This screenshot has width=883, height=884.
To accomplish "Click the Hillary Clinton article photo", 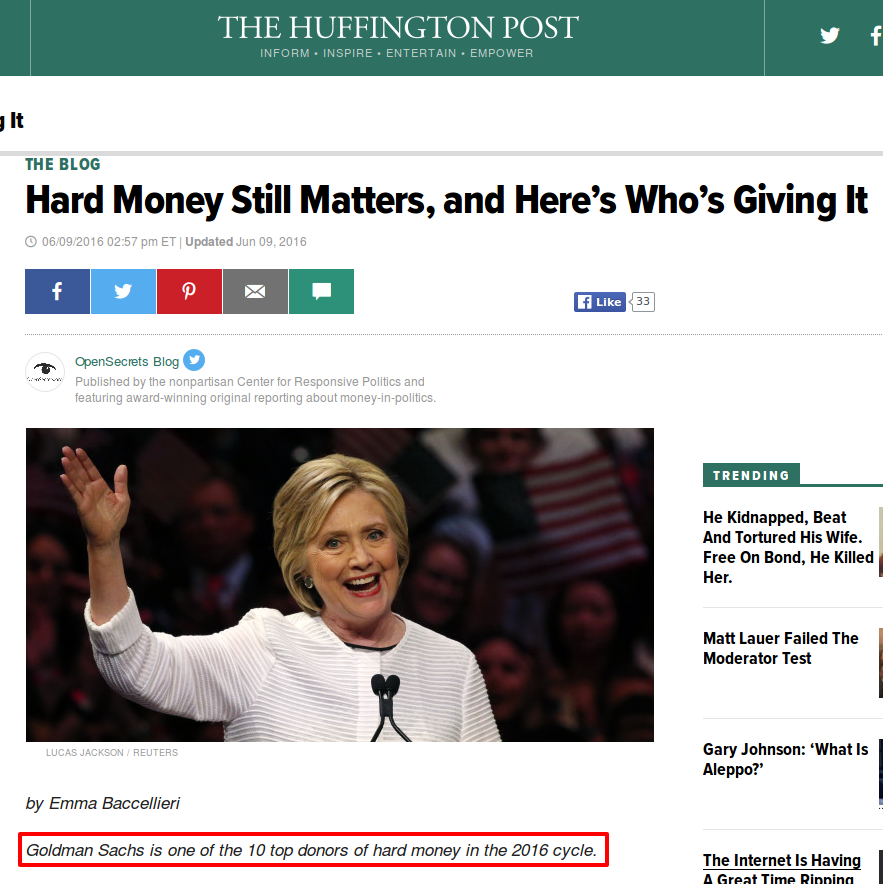I will pos(340,585).
